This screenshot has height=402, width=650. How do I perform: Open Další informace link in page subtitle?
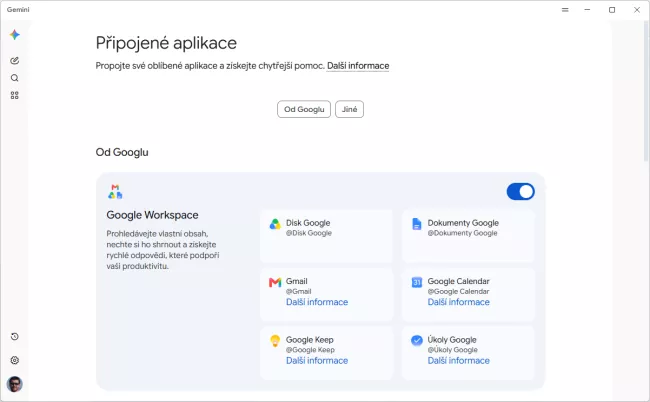click(358, 66)
